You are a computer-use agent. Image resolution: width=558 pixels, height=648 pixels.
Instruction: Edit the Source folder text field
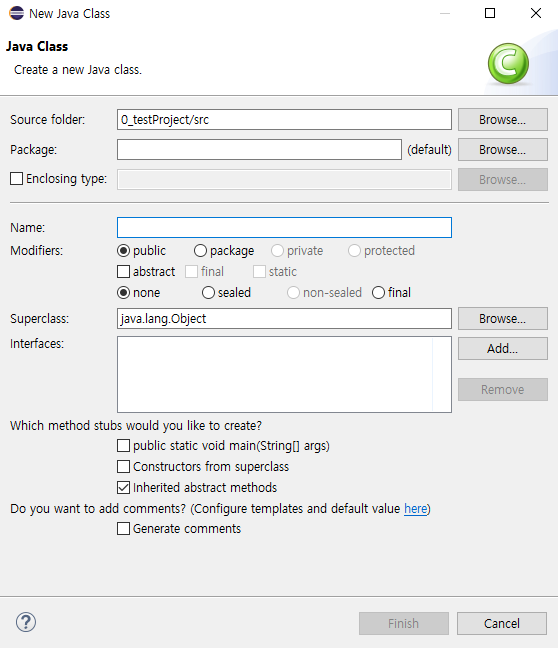(284, 119)
